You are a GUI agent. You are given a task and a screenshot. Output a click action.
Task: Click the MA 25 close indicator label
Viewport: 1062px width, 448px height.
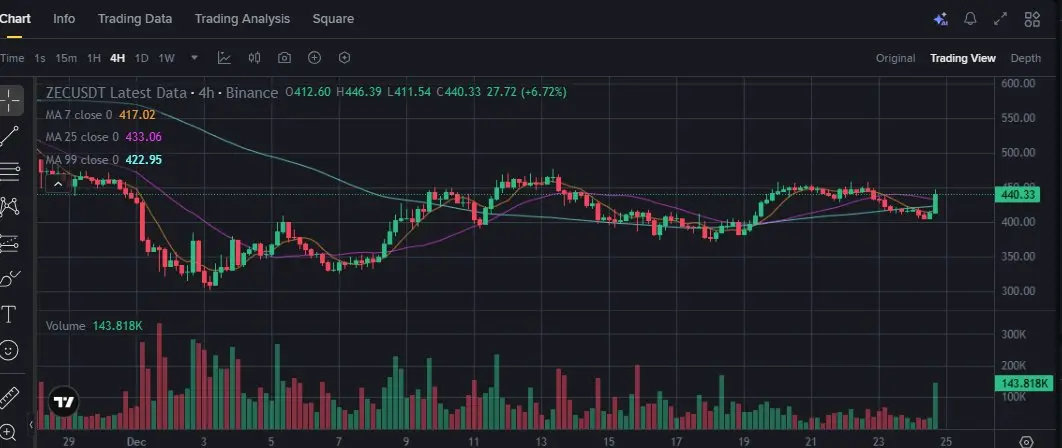[x=82, y=137]
